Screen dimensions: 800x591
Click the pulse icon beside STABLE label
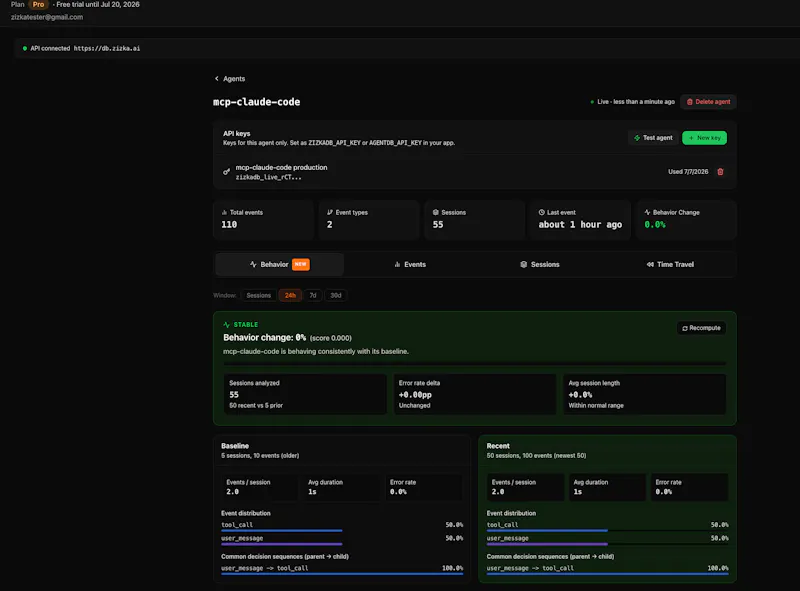227,325
